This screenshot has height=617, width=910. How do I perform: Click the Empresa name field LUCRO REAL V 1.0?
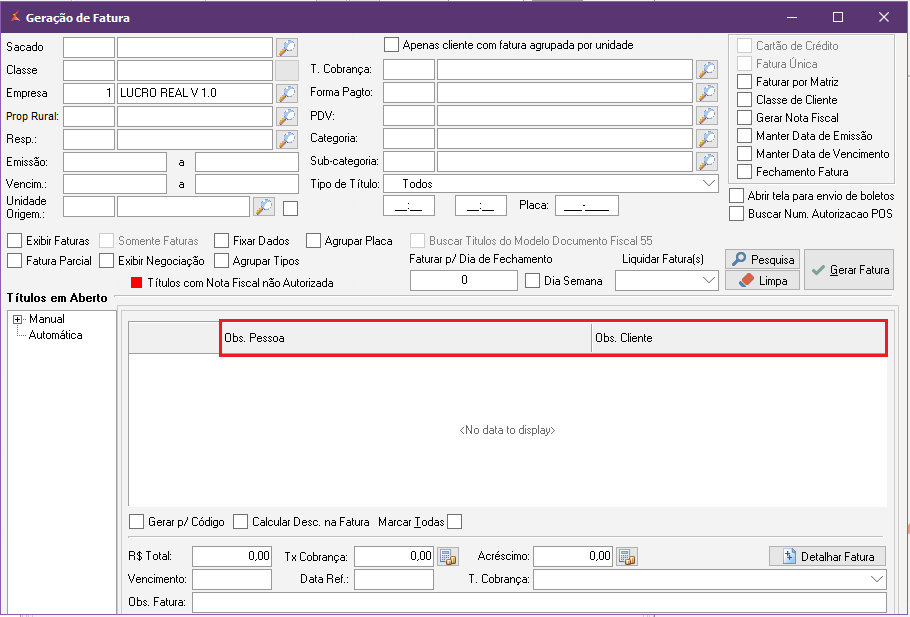pyautogui.click(x=194, y=93)
